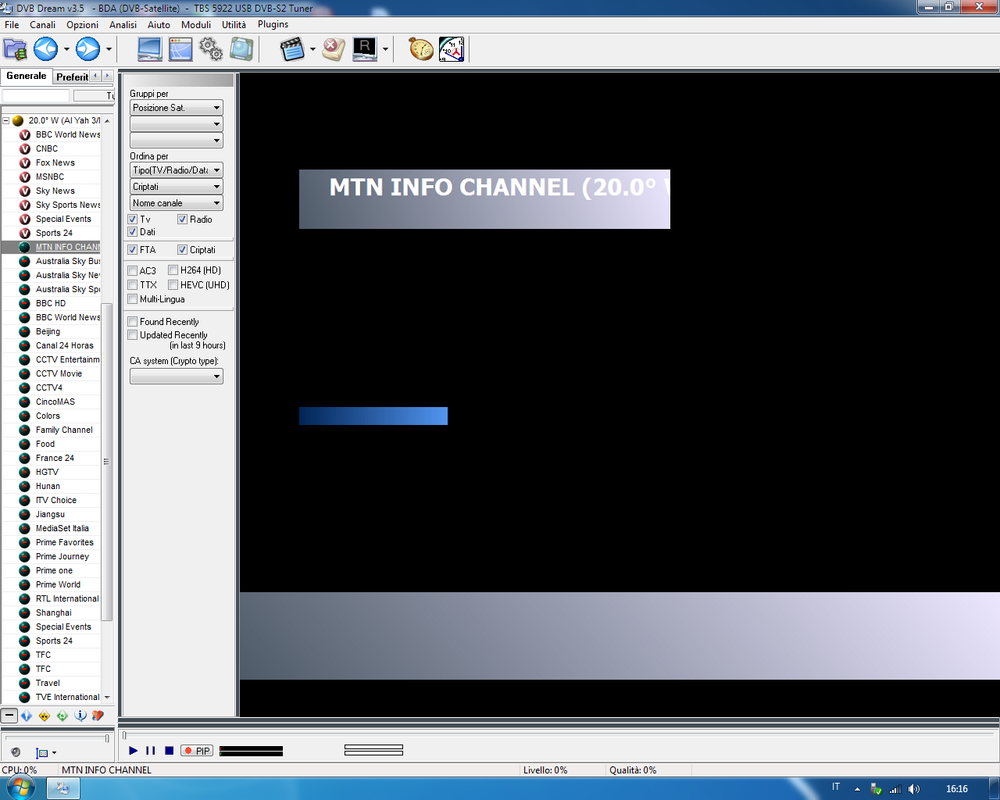Image resolution: width=1000 pixels, height=800 pixels.
Task: Click the green diamond refresh icon
Action: point(62,716)
